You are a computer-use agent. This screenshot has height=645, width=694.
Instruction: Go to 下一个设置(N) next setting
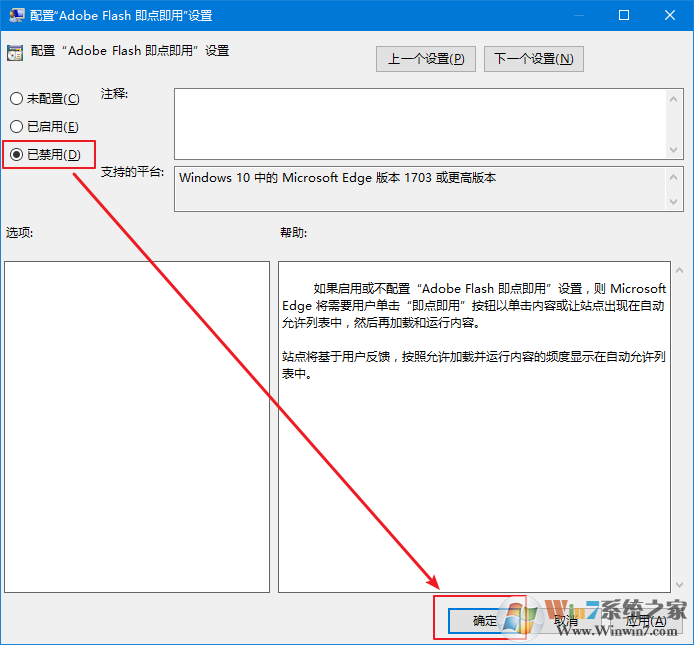pyautogui.click(x=534, y=59)
